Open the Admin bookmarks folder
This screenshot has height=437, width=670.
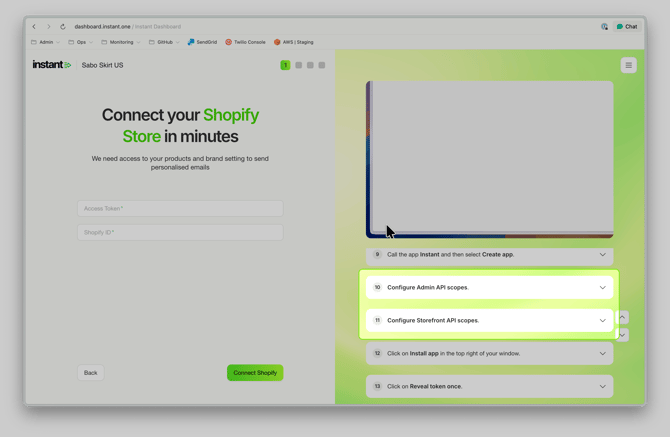(45, 42)
